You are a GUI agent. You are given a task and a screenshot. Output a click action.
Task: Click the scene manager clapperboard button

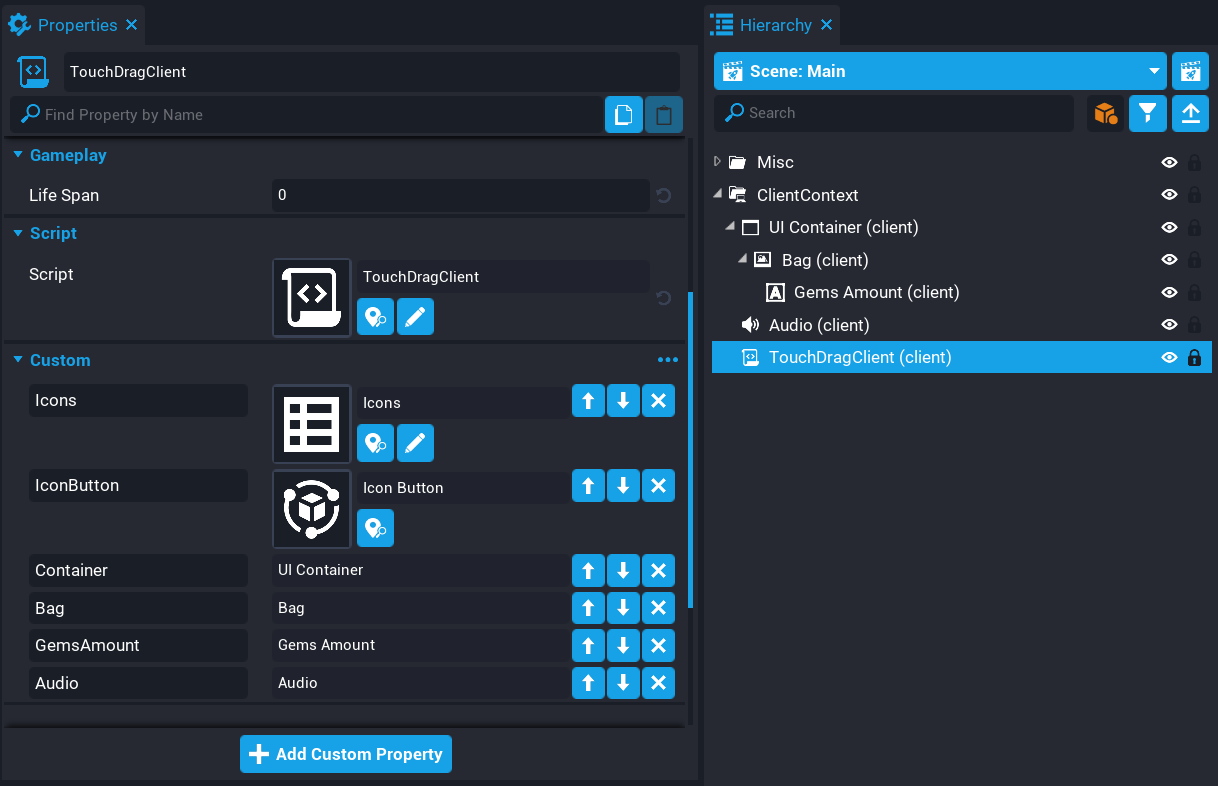tap(1190, 71)
